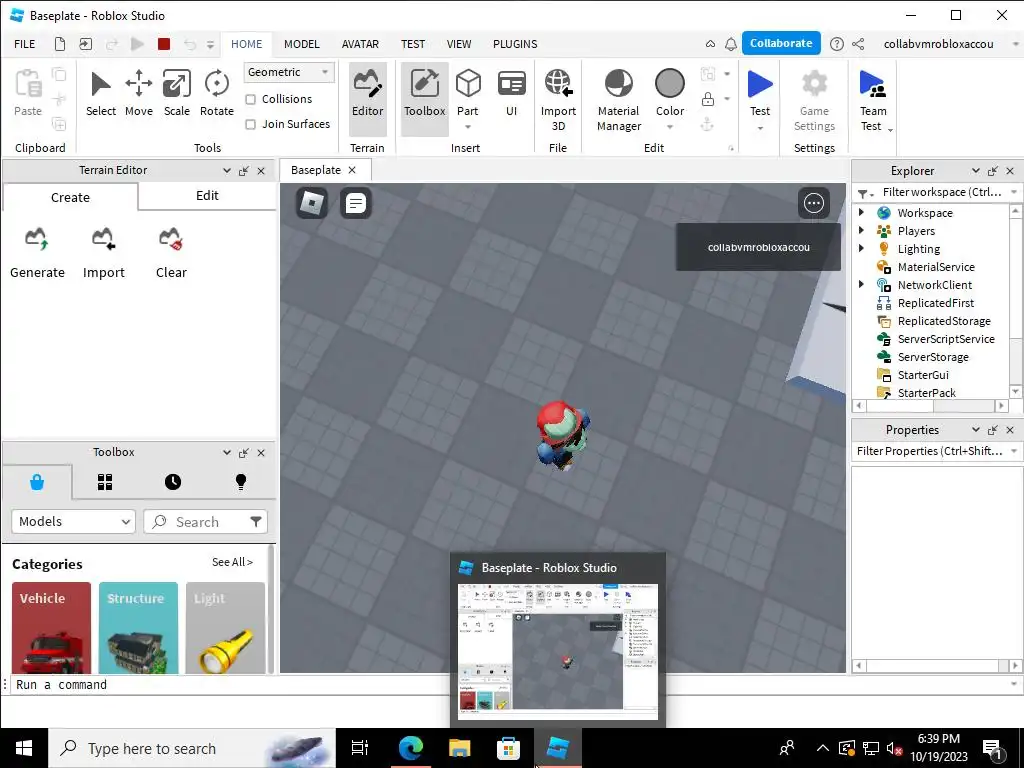Stop the running simulation (red square)
Screen dimensions: 1024x768
tap(164, 44)
